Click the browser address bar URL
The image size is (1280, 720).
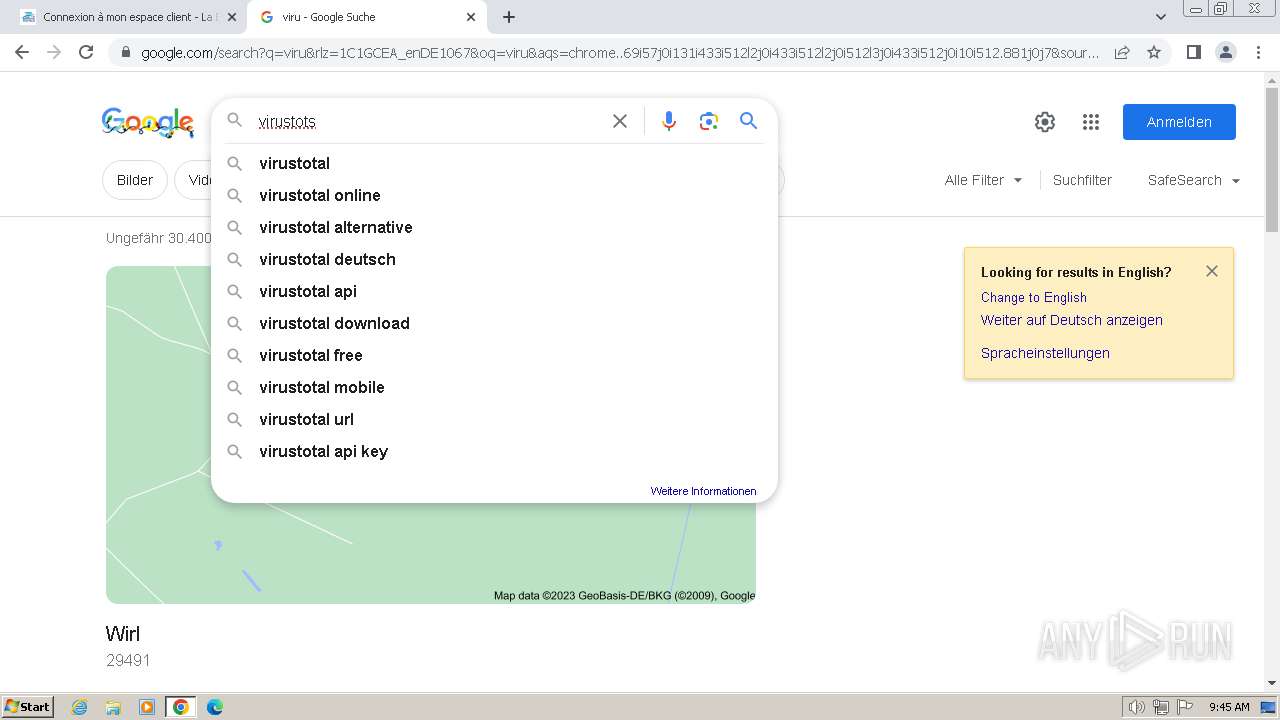[620, 52]
